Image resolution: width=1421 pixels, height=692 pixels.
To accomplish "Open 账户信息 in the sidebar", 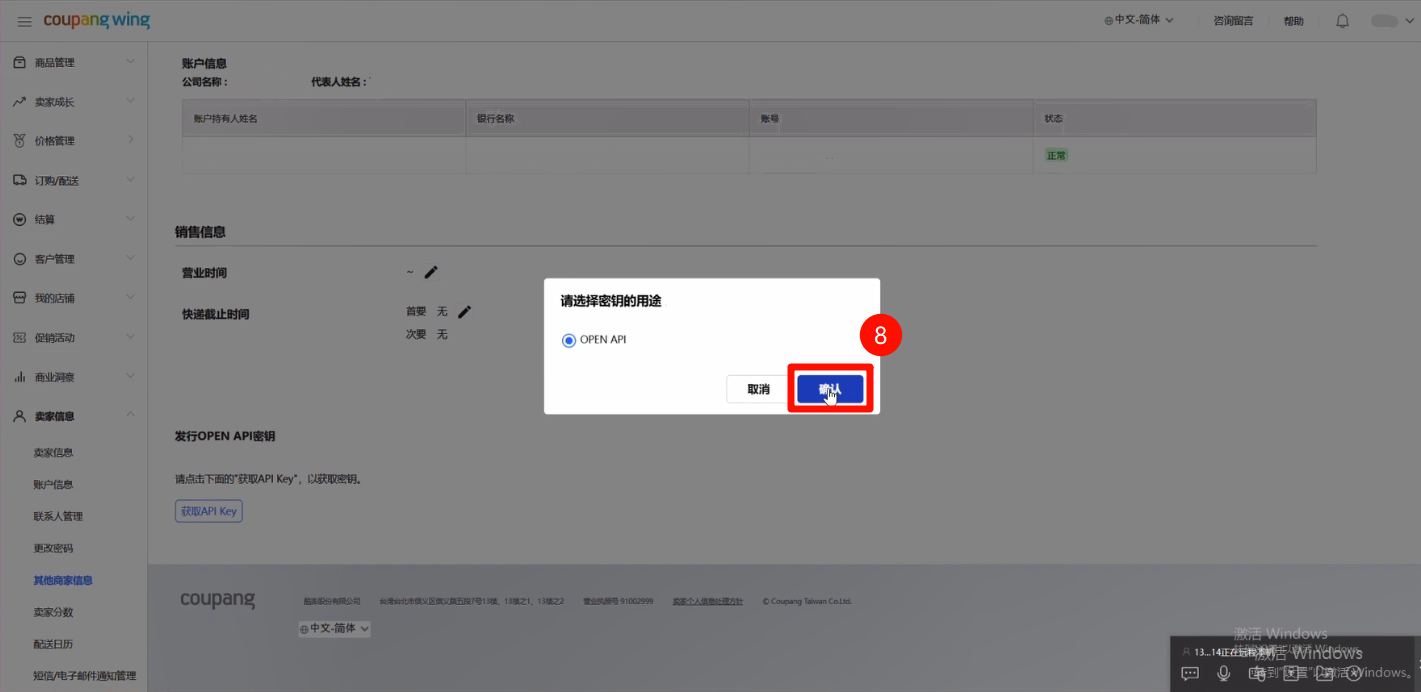I will (x=53, y=484).
